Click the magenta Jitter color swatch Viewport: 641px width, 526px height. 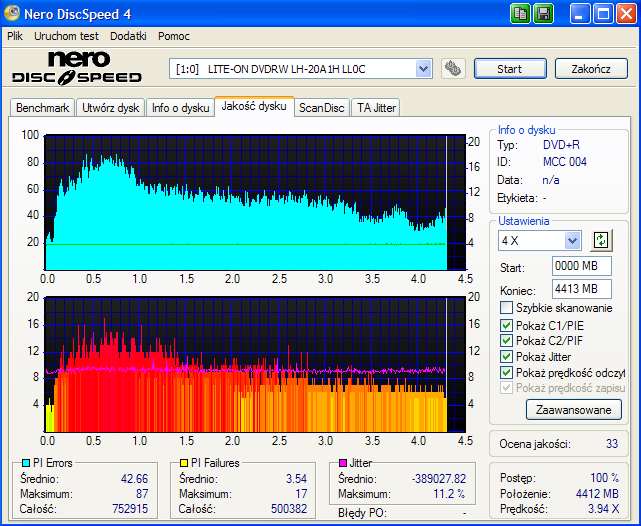tap(343, 463)
